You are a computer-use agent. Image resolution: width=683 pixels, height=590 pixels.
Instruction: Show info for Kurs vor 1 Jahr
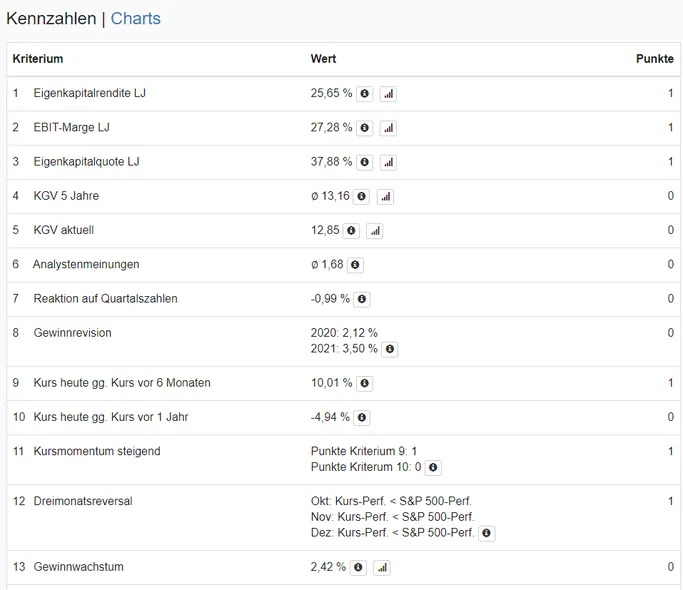[362, 417]
